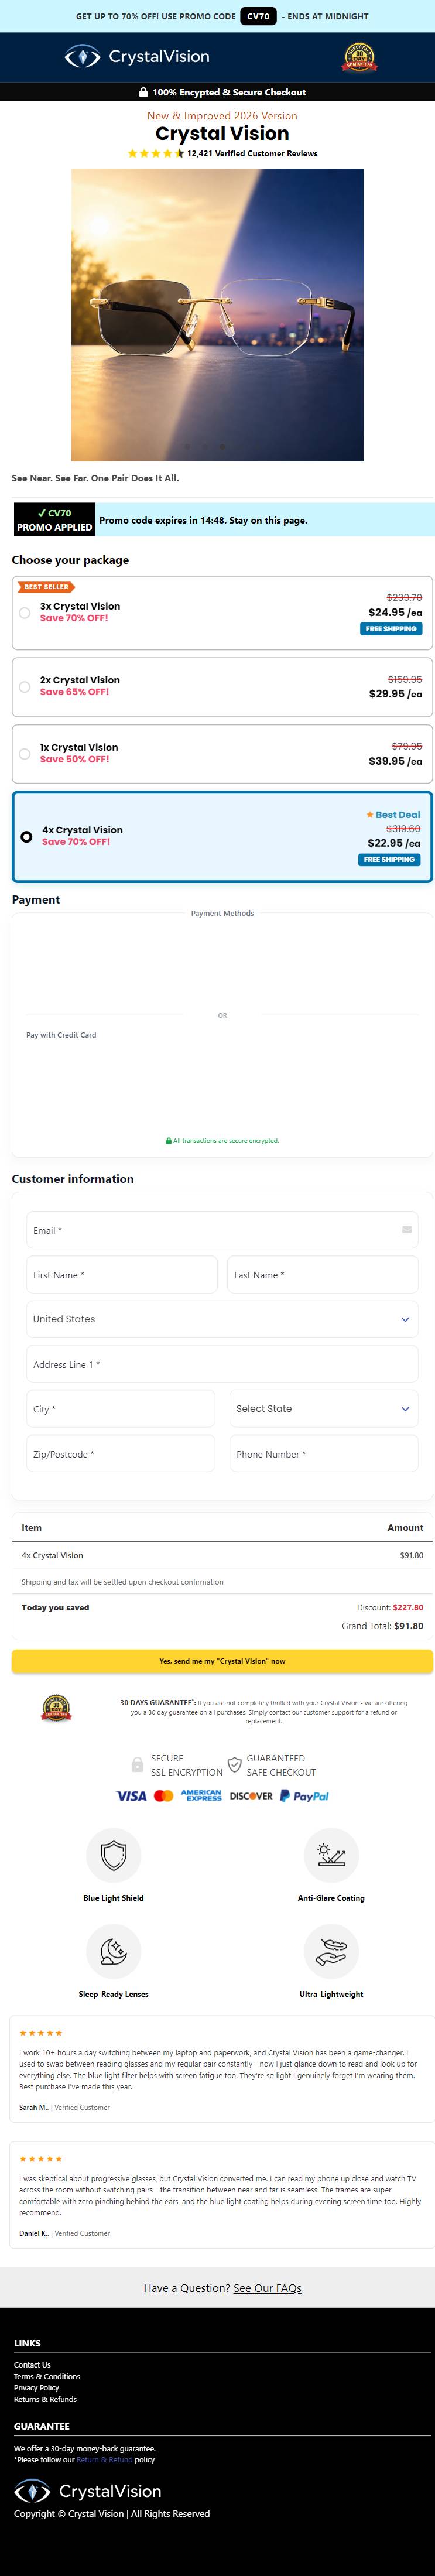Click the Secure SSL Encryption lock icon
Image resolution: width=435 pixels, height=2576 pixels.
point(138,1765)
